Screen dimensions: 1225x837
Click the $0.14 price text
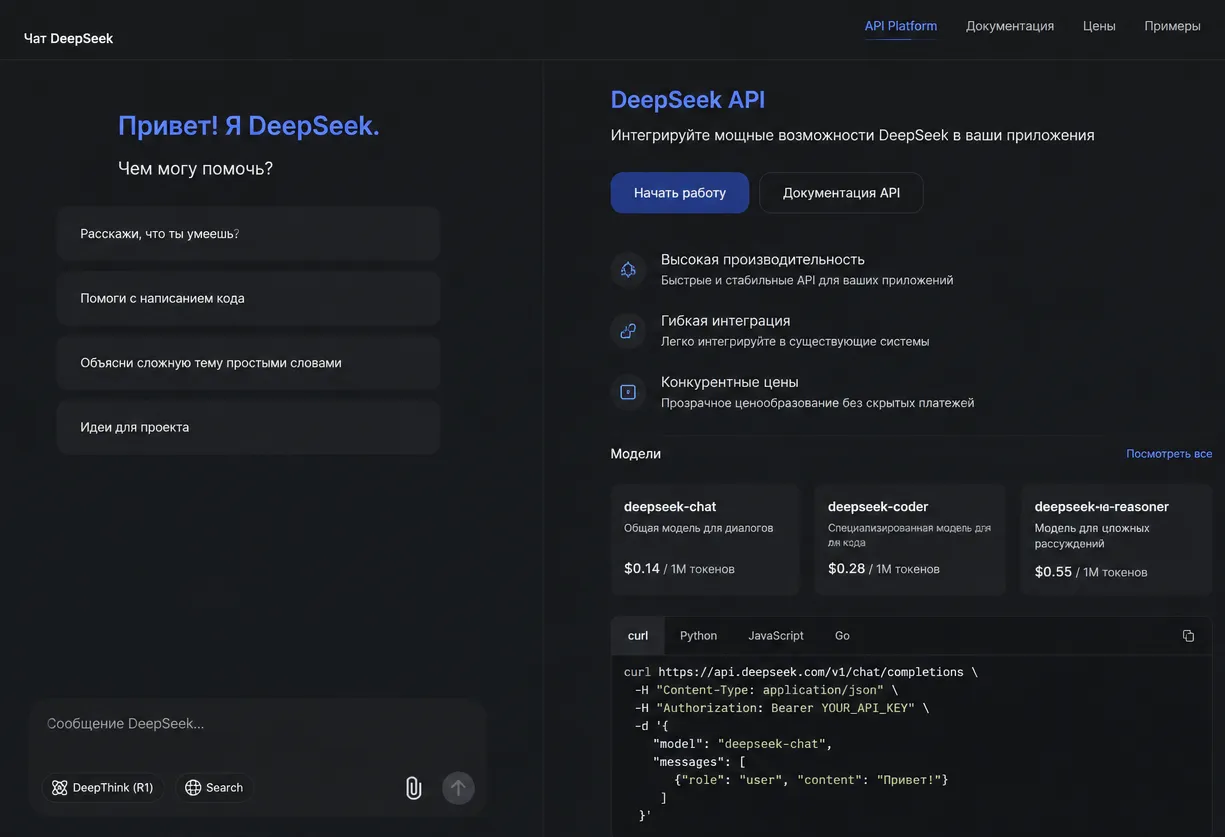[642, 568]
